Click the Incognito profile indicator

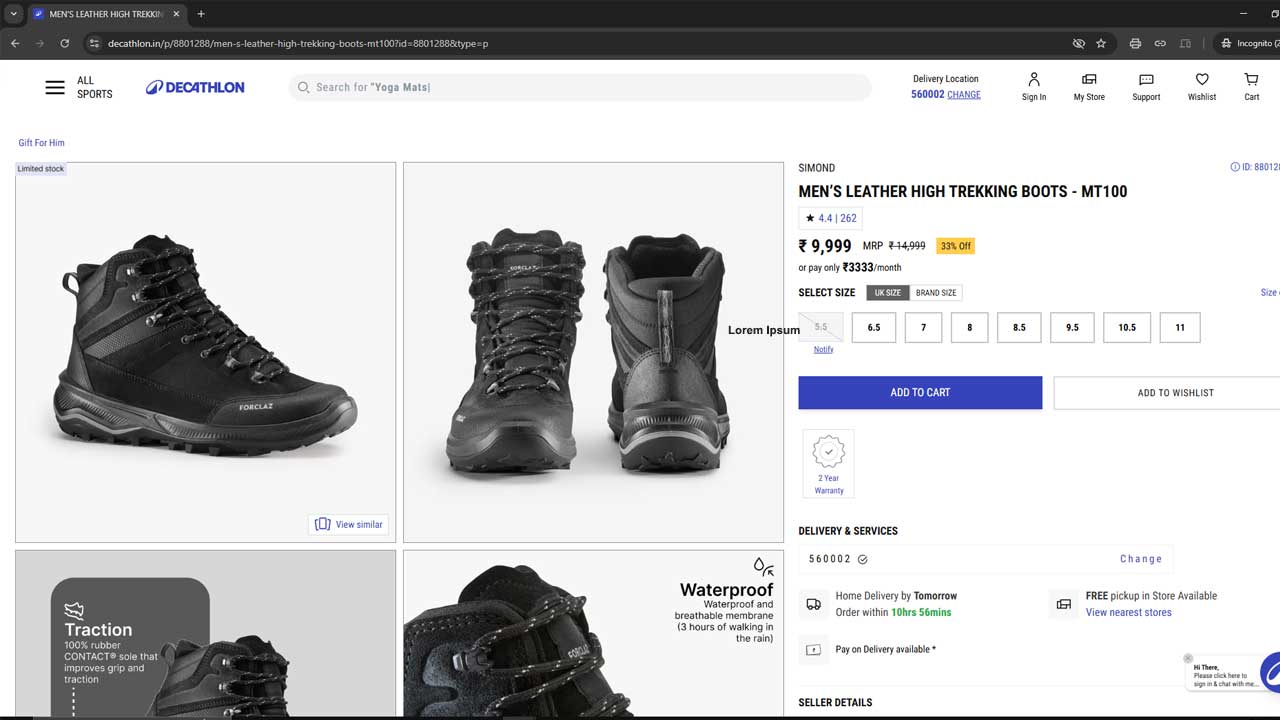(x=1247, y=43)
